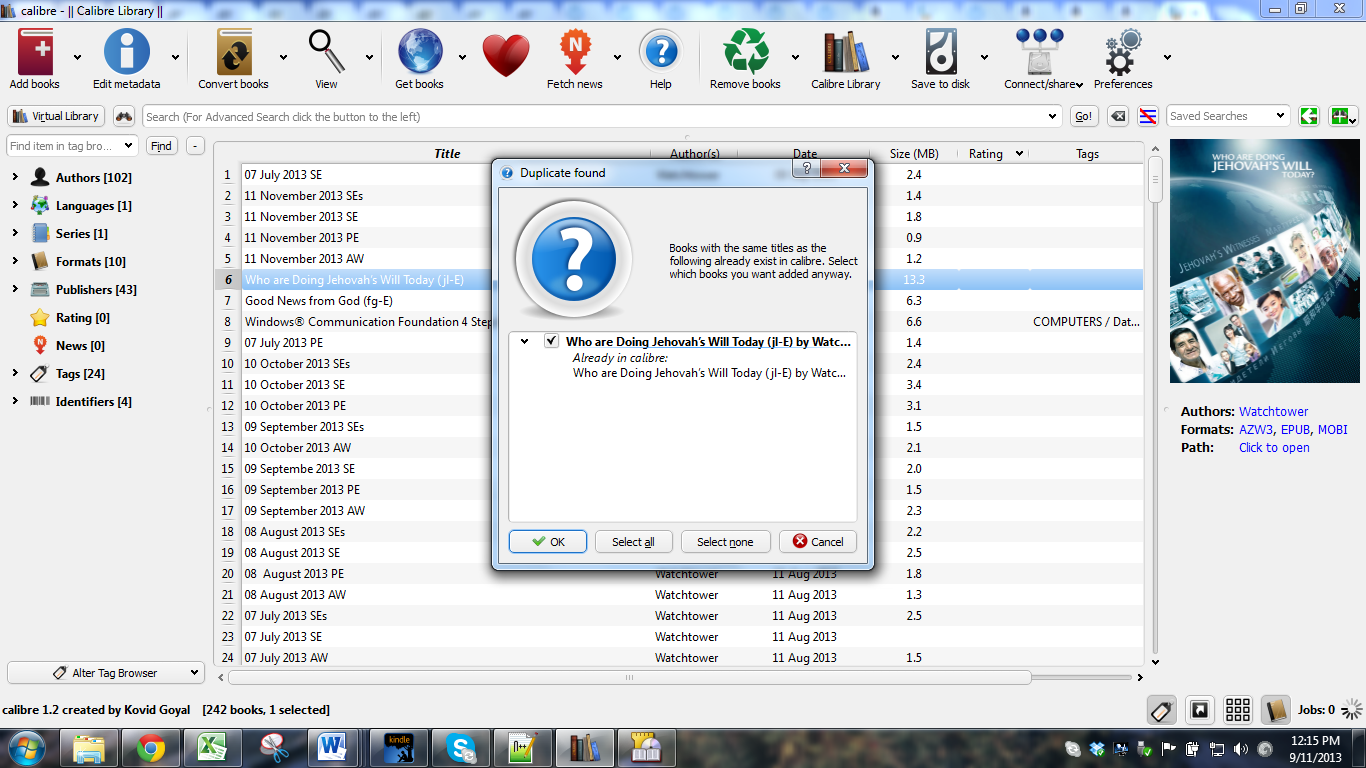Open the Watchtower author link
Viewport: 1366px width, 768px height.
tap(1273, 412)
